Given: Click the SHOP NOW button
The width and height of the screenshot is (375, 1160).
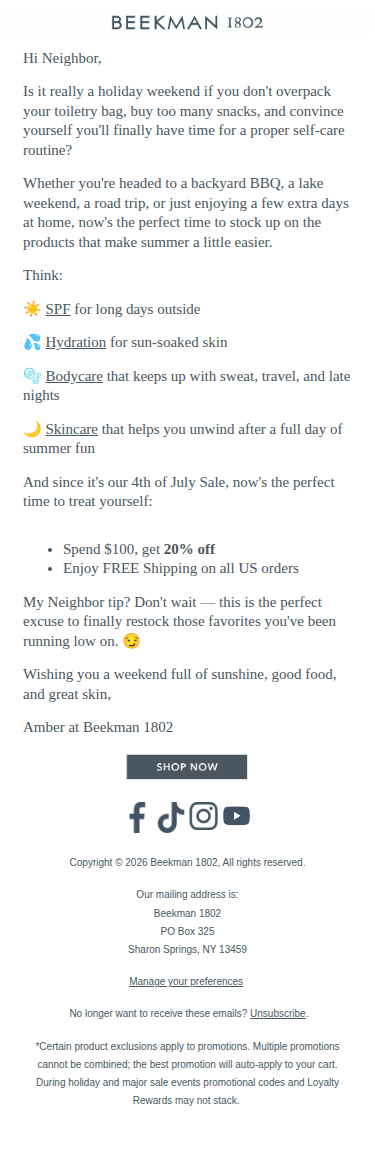Looking at the screenshot, I should pos(187,767).
